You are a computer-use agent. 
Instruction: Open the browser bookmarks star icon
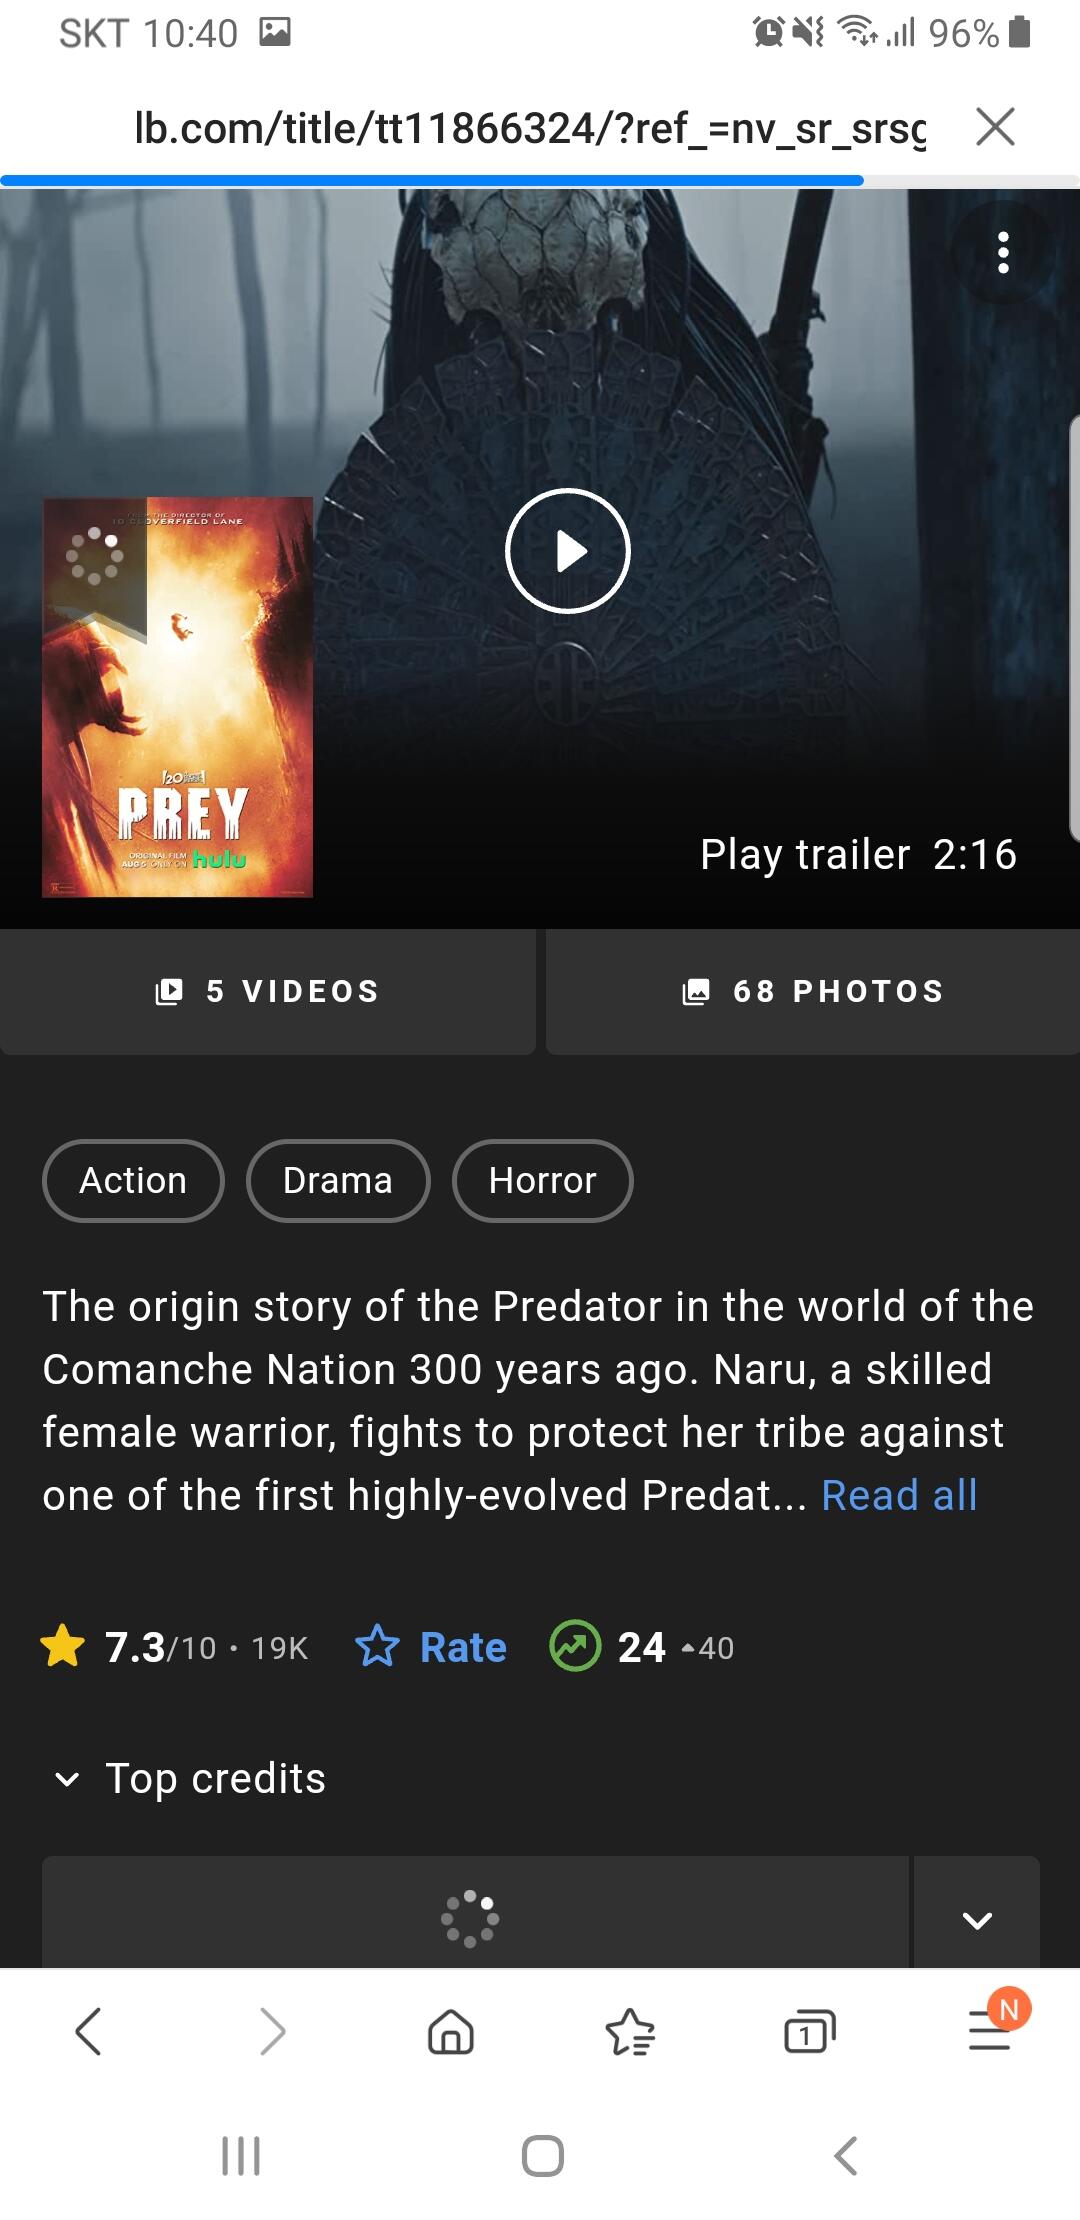point(630,2032)
